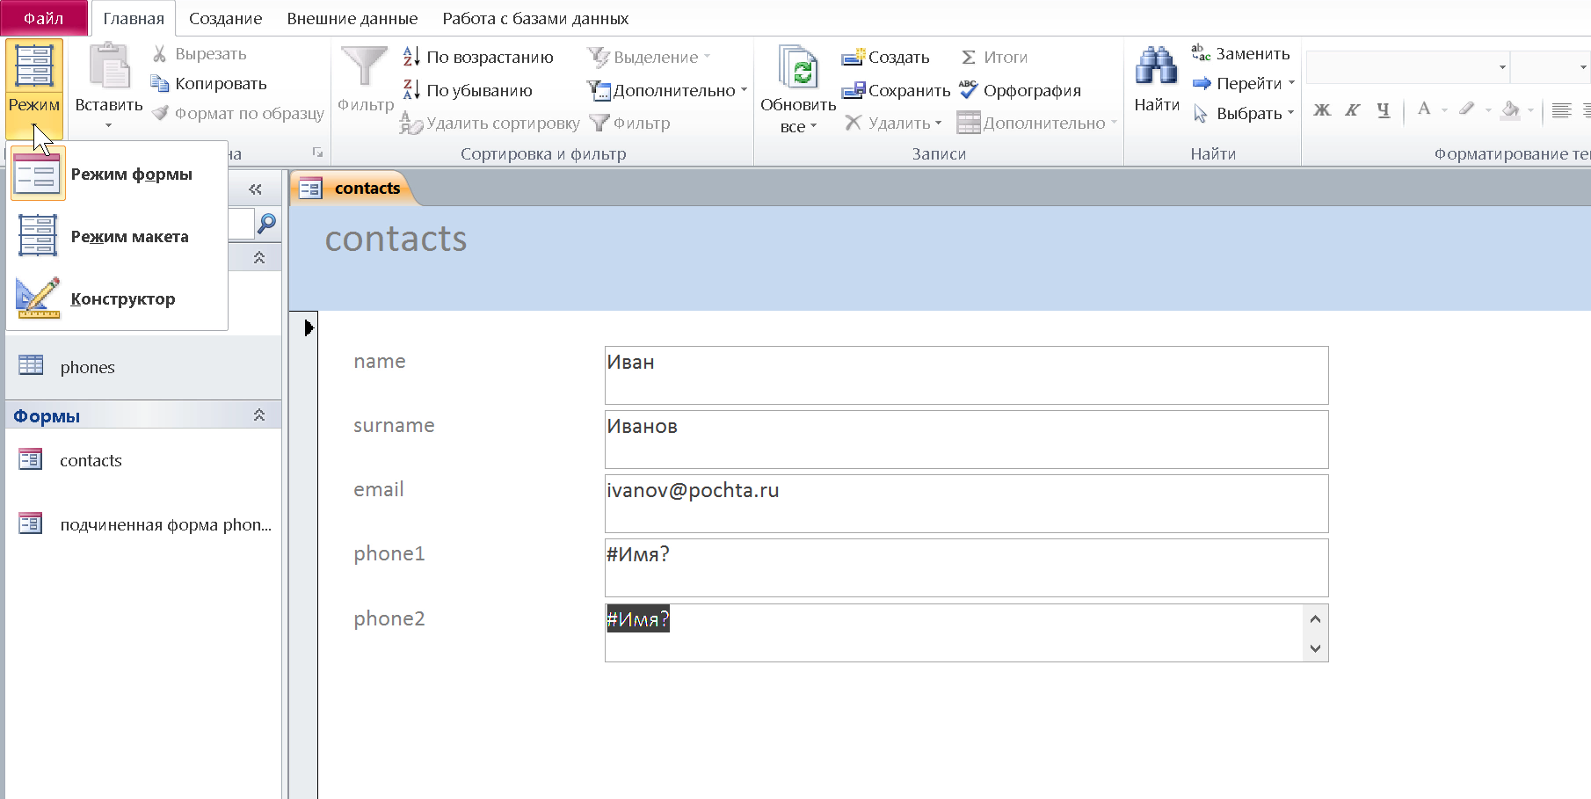Open подчиненная форма phones item
The image size is (1591, 799).
coord(144,524)
